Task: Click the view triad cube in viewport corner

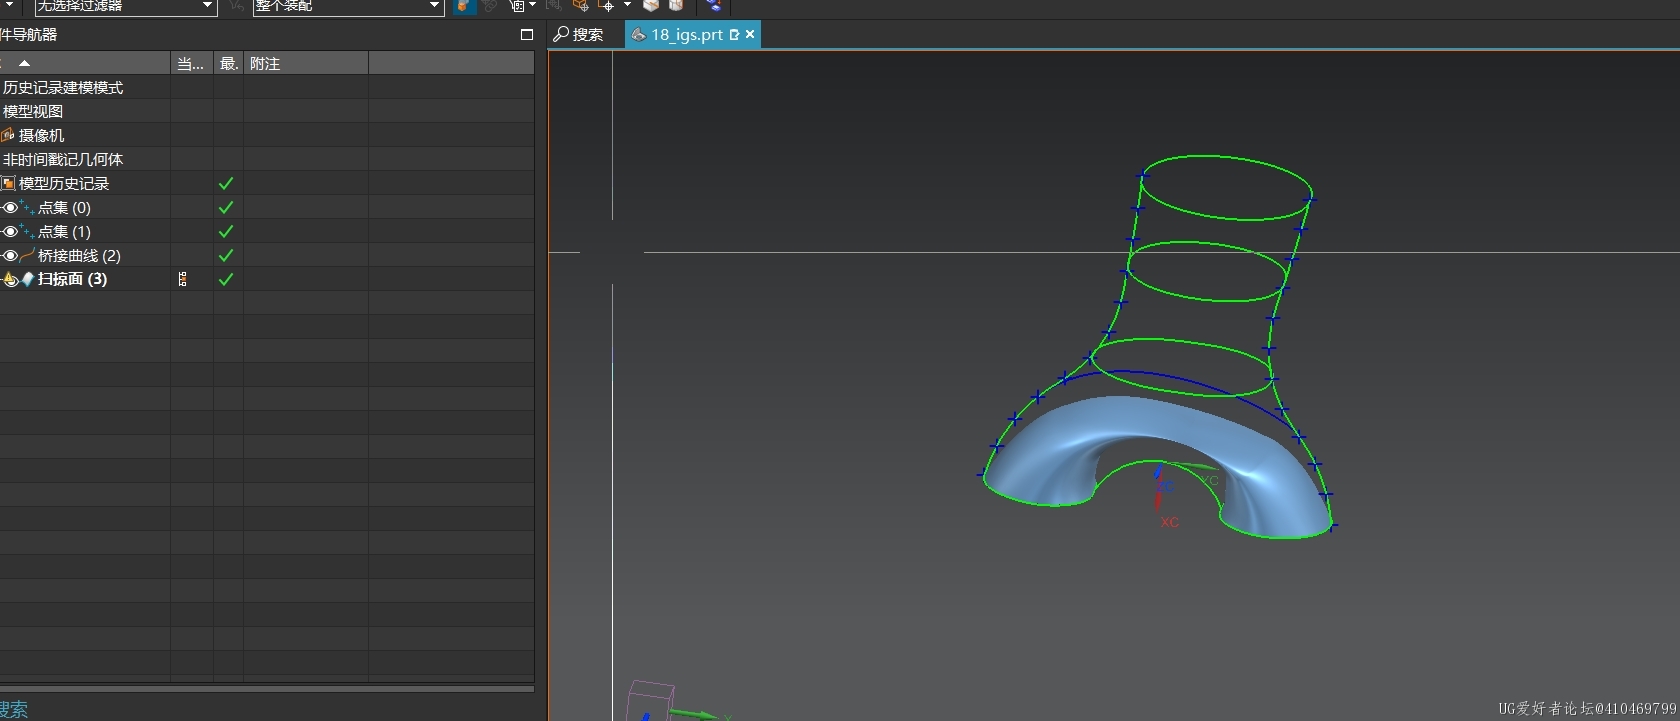Action: pyautogui.click(x=650, y=700)
